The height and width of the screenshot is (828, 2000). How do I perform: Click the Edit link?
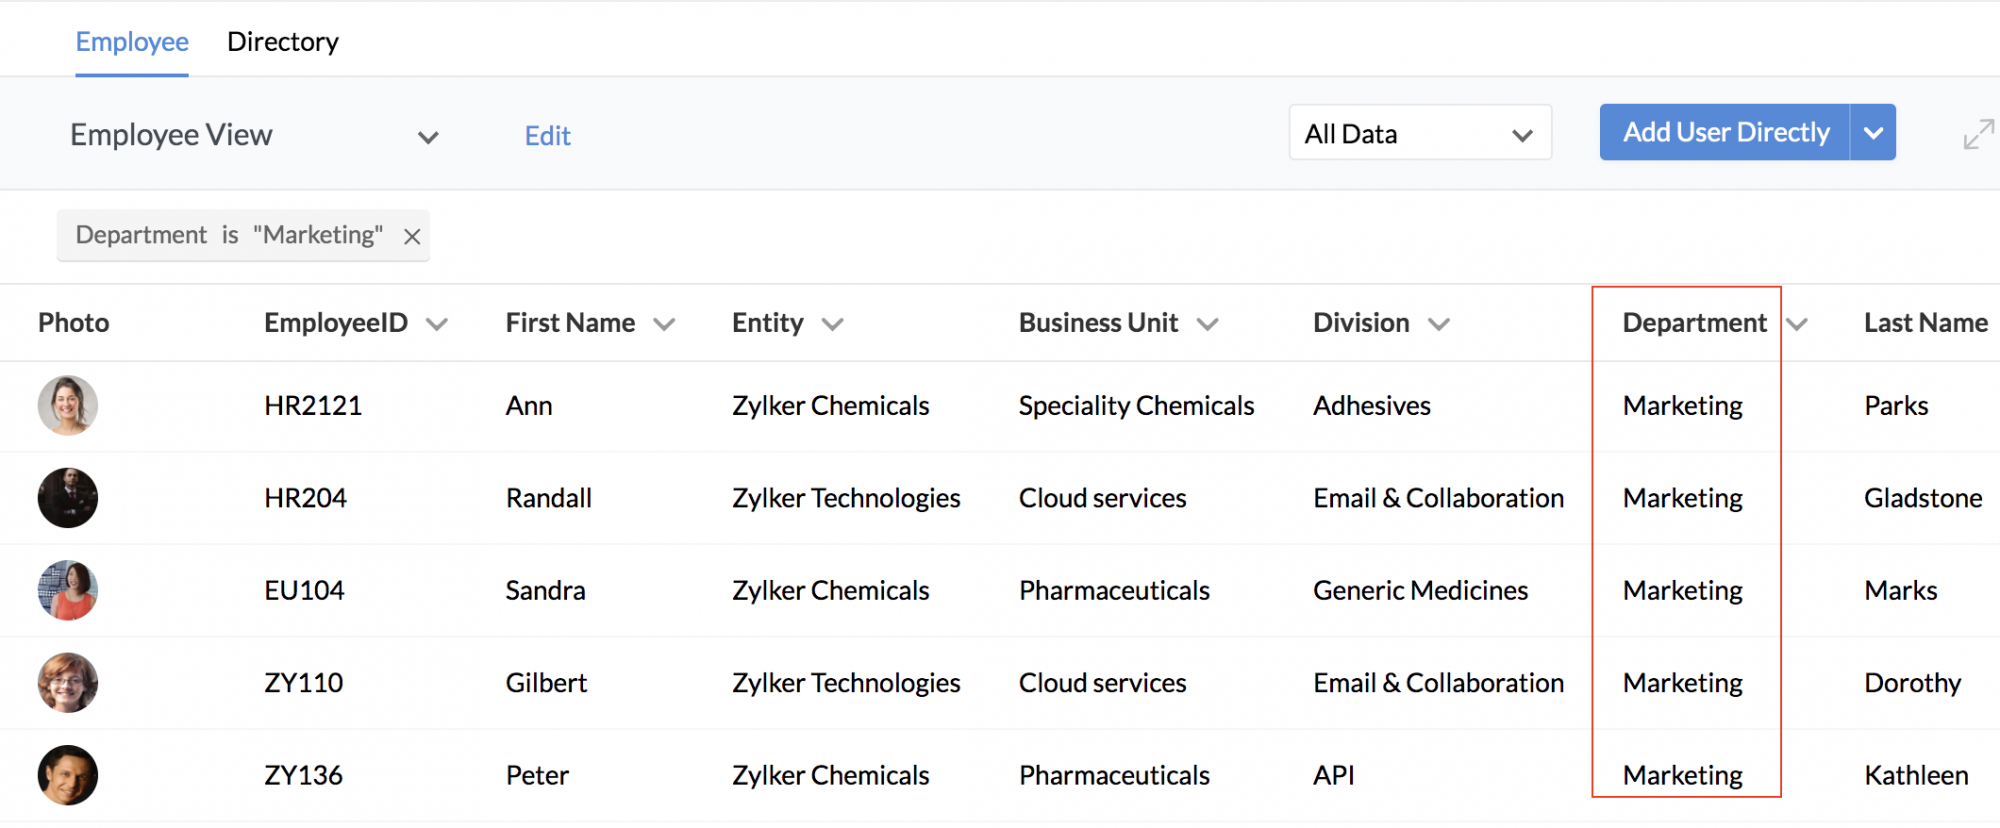[547, 136]
